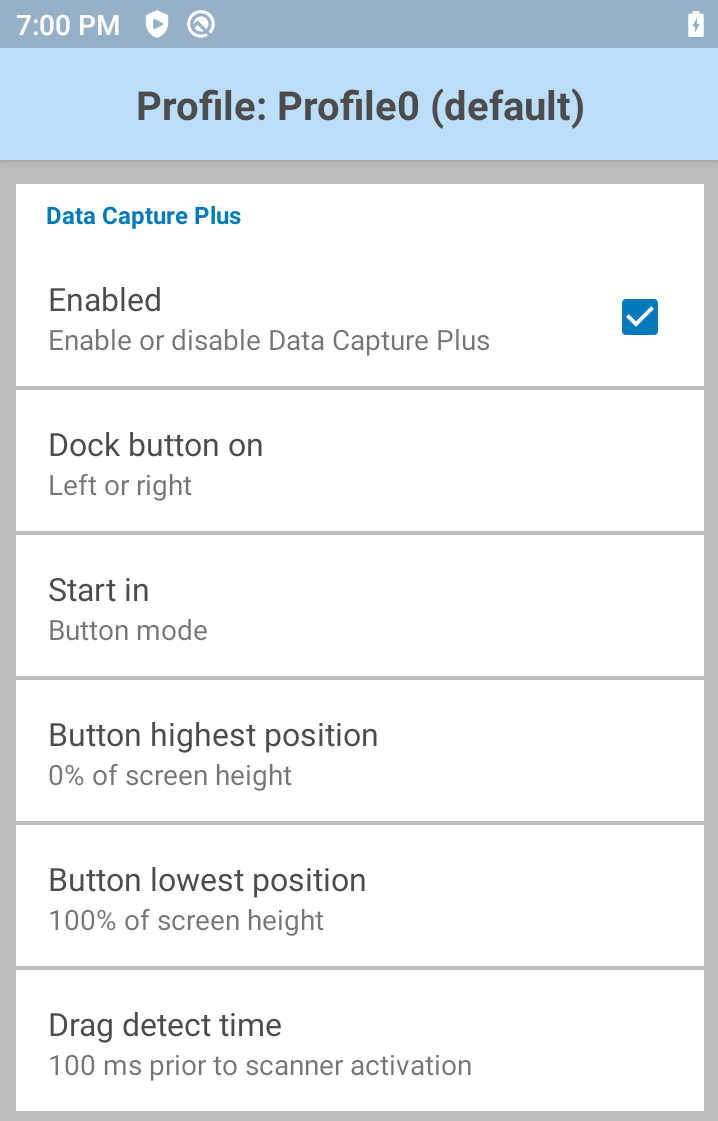718x1121 pixels.
Task: Open Drag detect time setting
Action: [x=360, y=1041]
